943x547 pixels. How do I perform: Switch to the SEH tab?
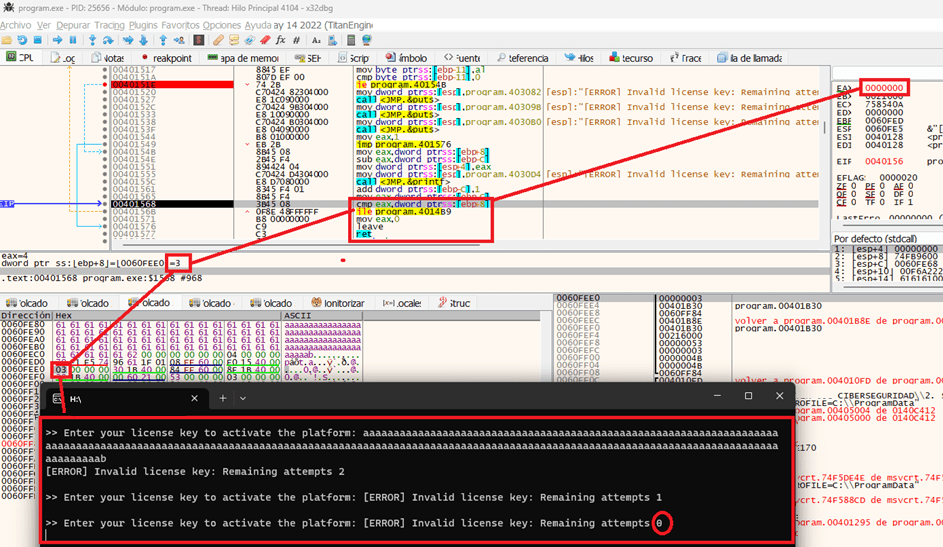[308, 58]
